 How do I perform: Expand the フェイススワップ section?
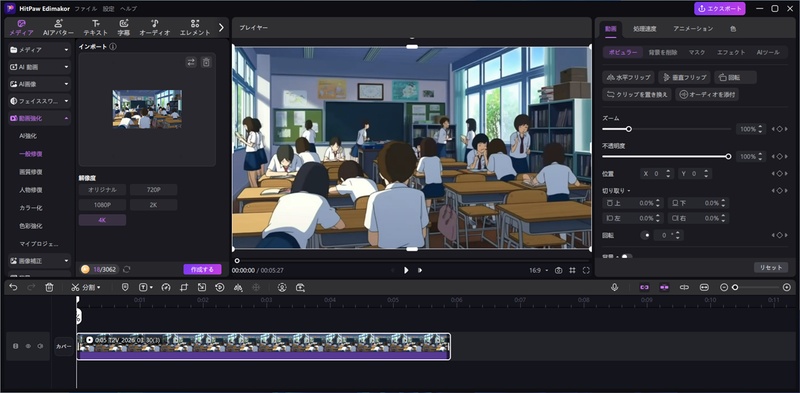(x=39, y=101)
